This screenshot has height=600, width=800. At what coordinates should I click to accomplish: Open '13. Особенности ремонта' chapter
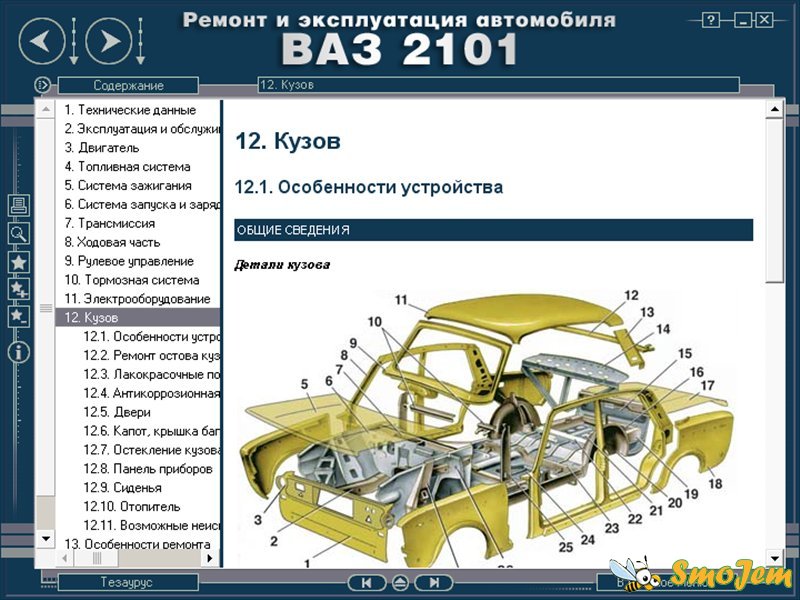click(137, 544)
